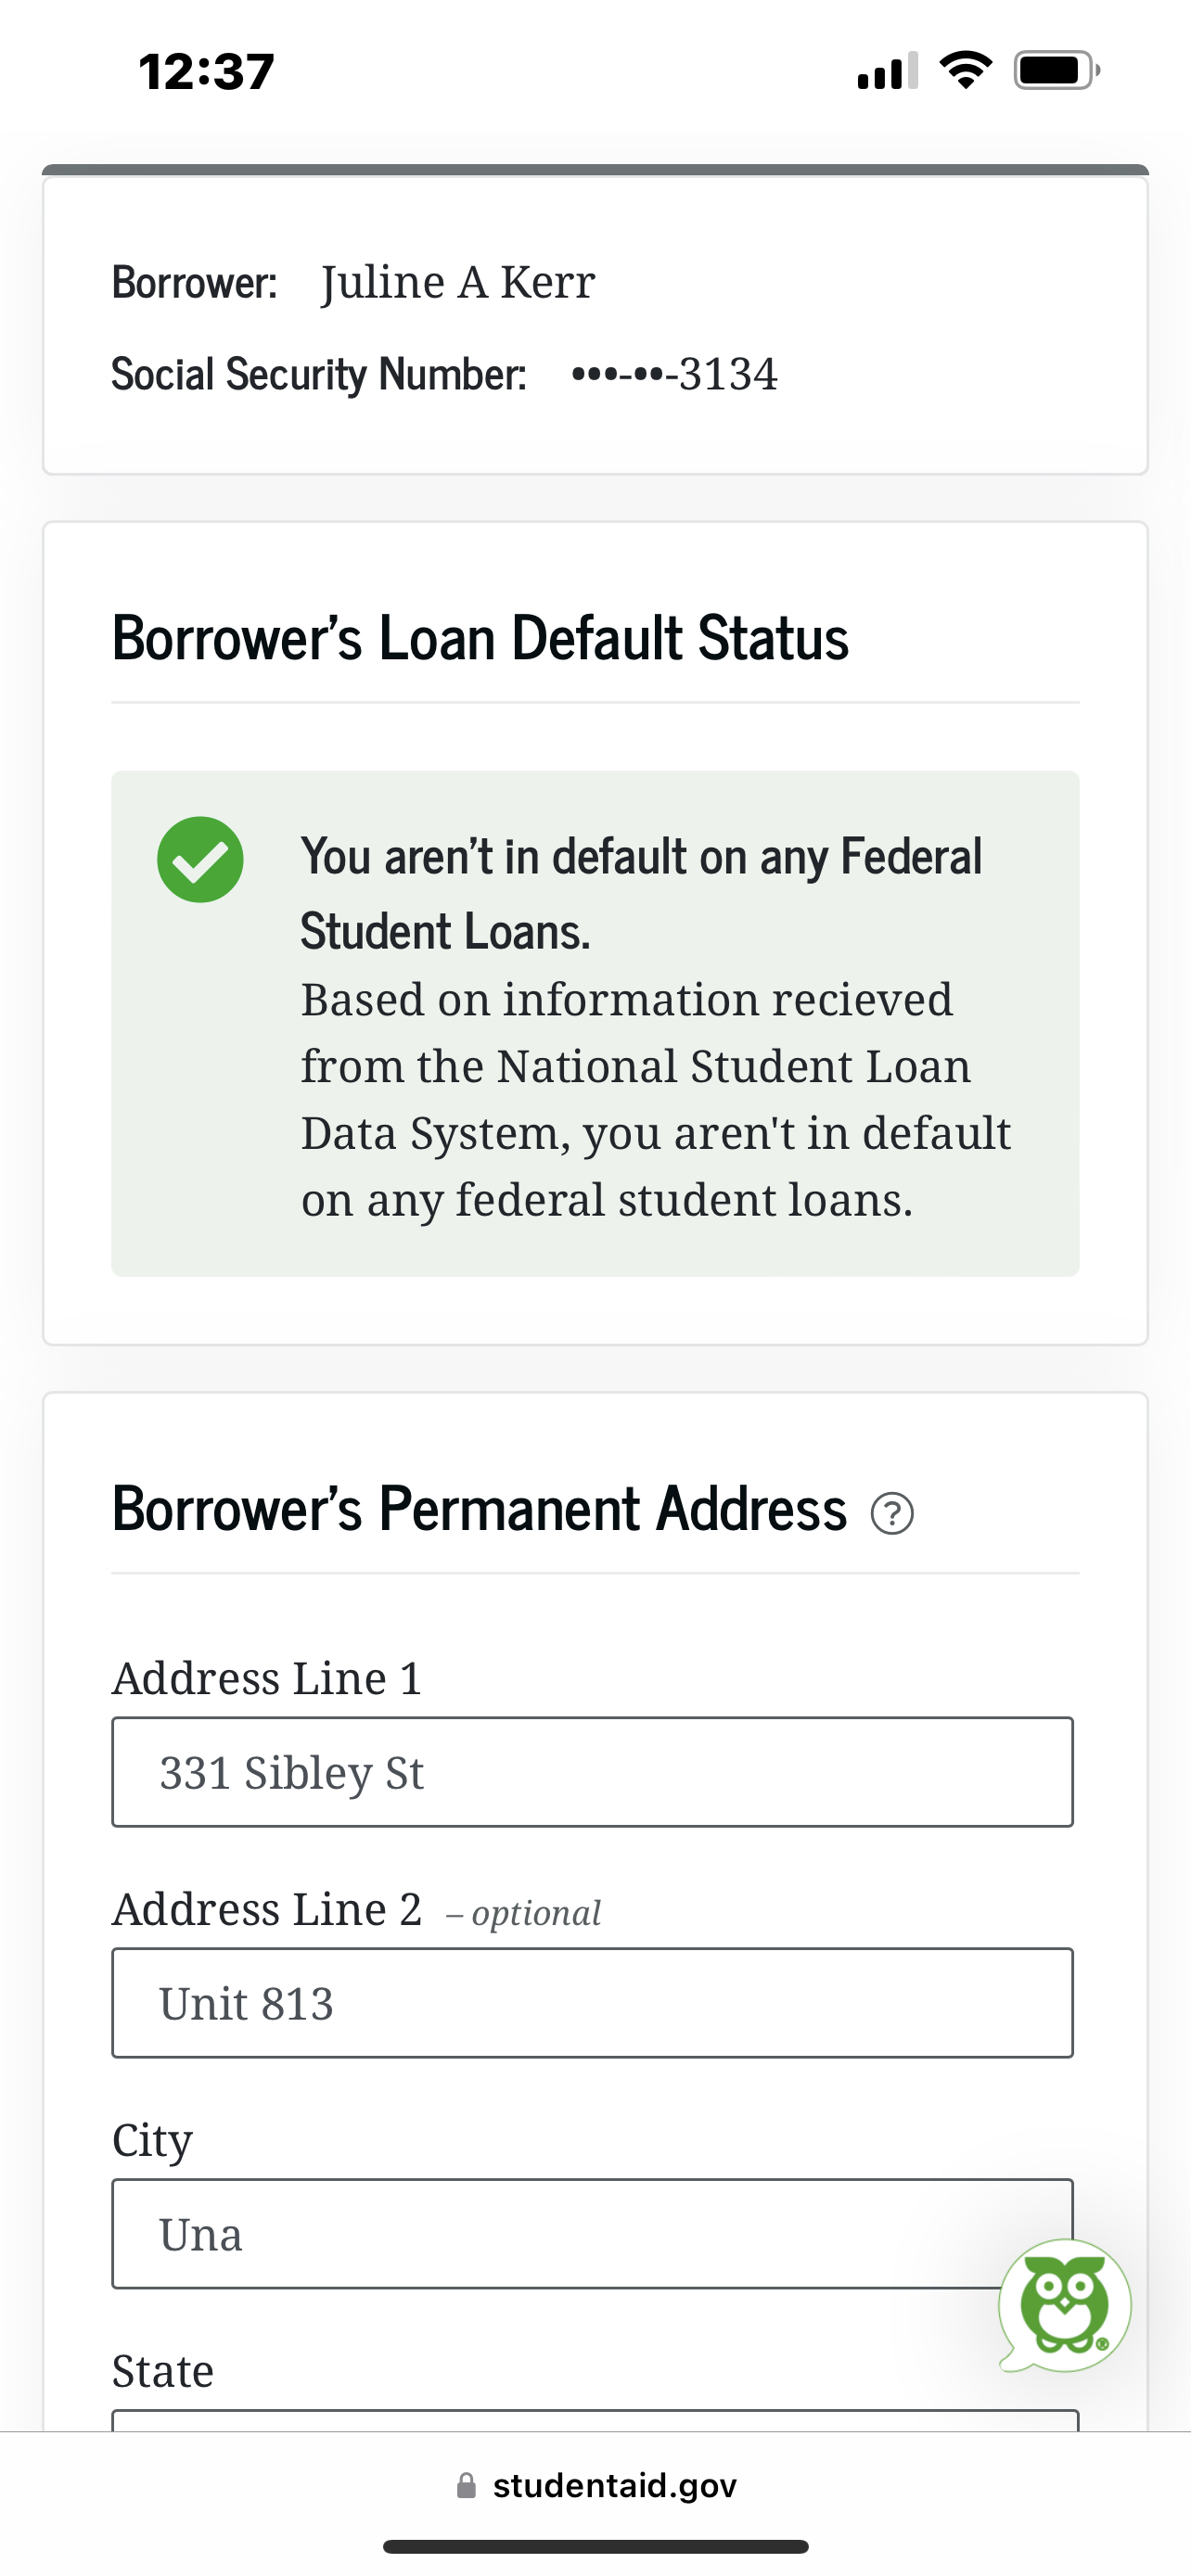Tap the home indicator bar
This screenshot has height=2576, width=1191.
(x=595, y=2546)
